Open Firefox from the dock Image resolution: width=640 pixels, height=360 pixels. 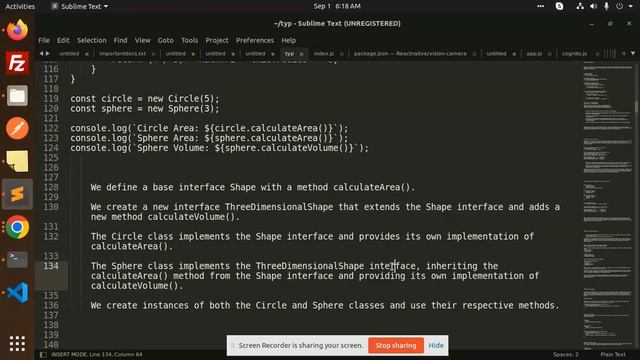pos(17,30)
